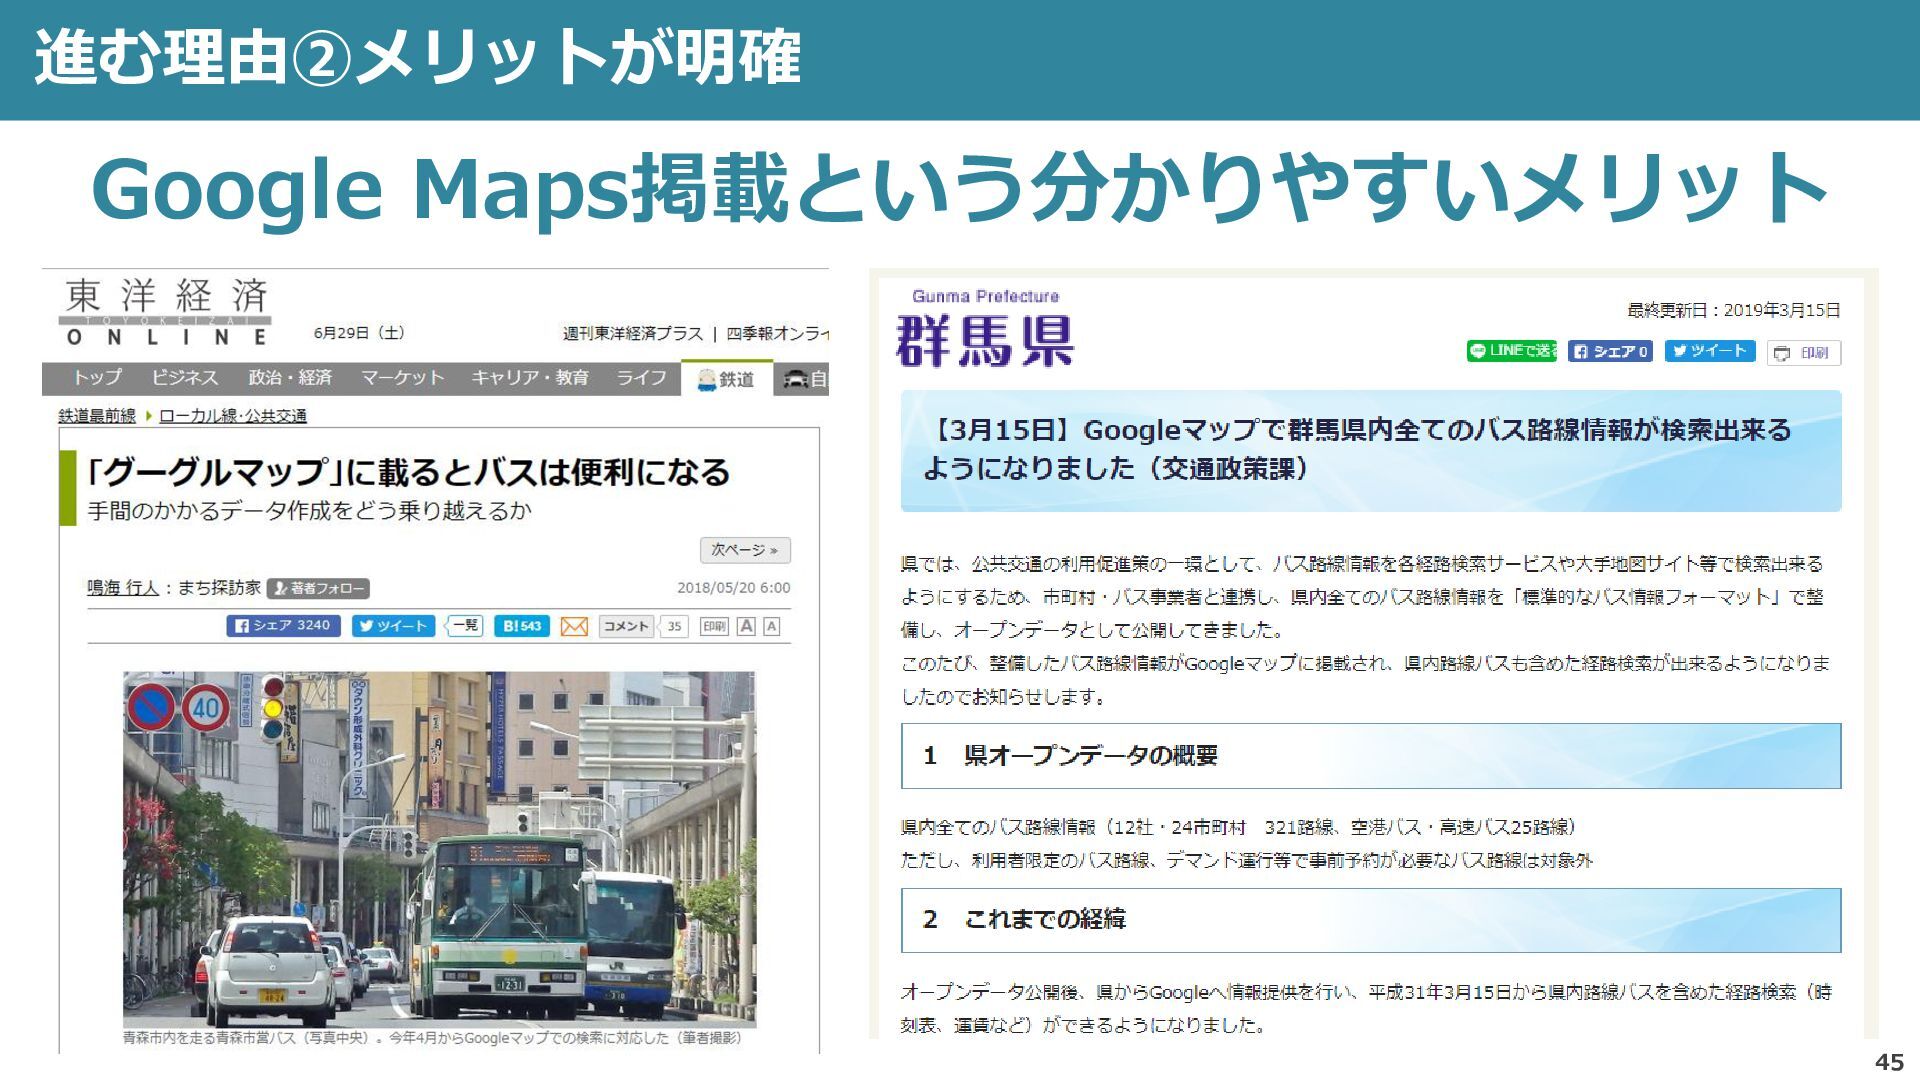Print the article with the 印刷 icon

(714, 626)
